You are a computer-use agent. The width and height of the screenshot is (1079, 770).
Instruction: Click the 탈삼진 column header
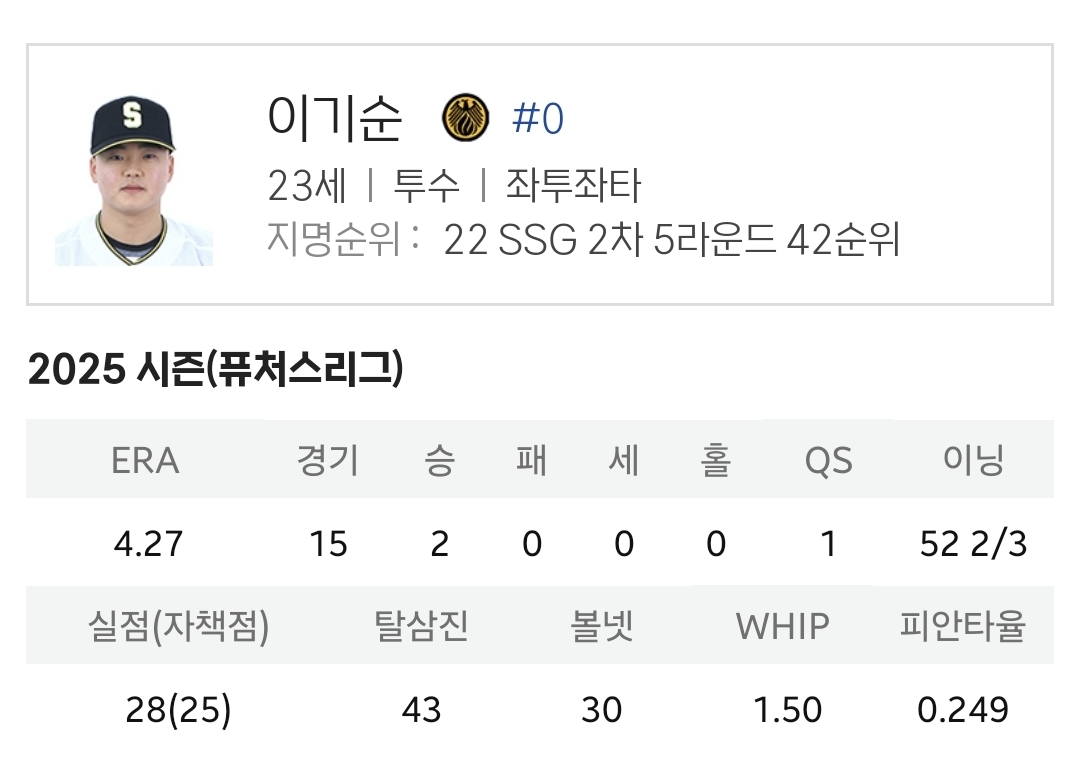click(x=421, y=625)
